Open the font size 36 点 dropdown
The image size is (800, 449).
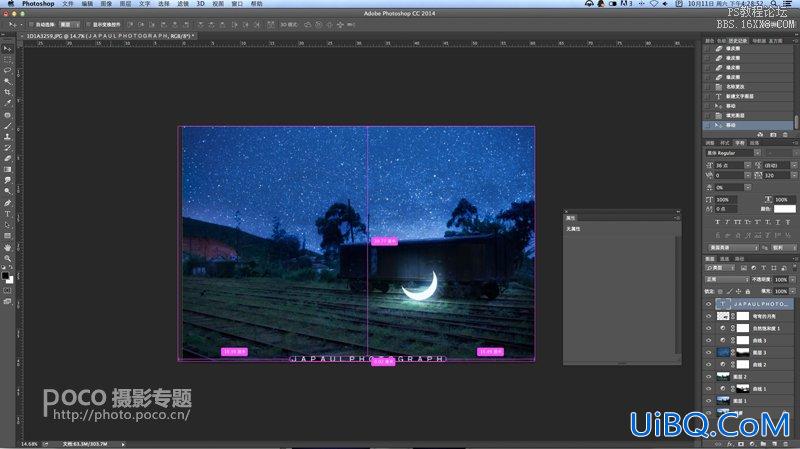click(x=747, y=165)
